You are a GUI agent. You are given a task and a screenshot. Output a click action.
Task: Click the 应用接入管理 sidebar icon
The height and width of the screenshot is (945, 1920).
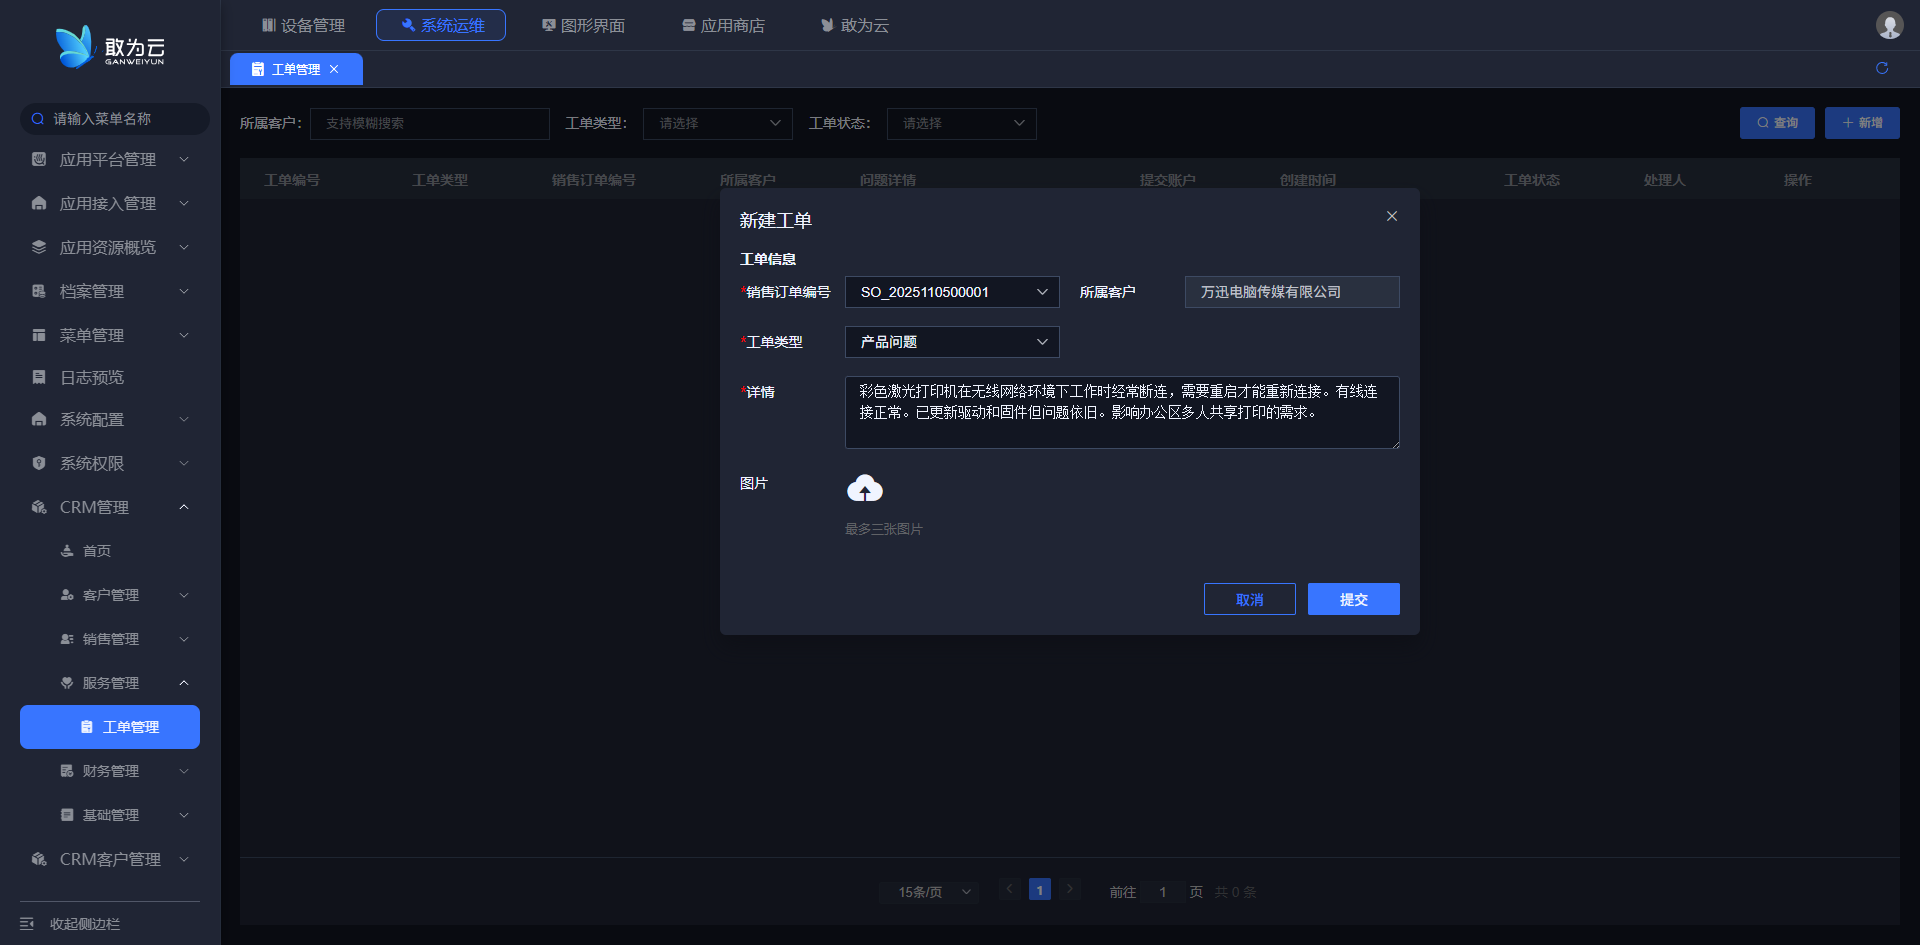[39, 203]
